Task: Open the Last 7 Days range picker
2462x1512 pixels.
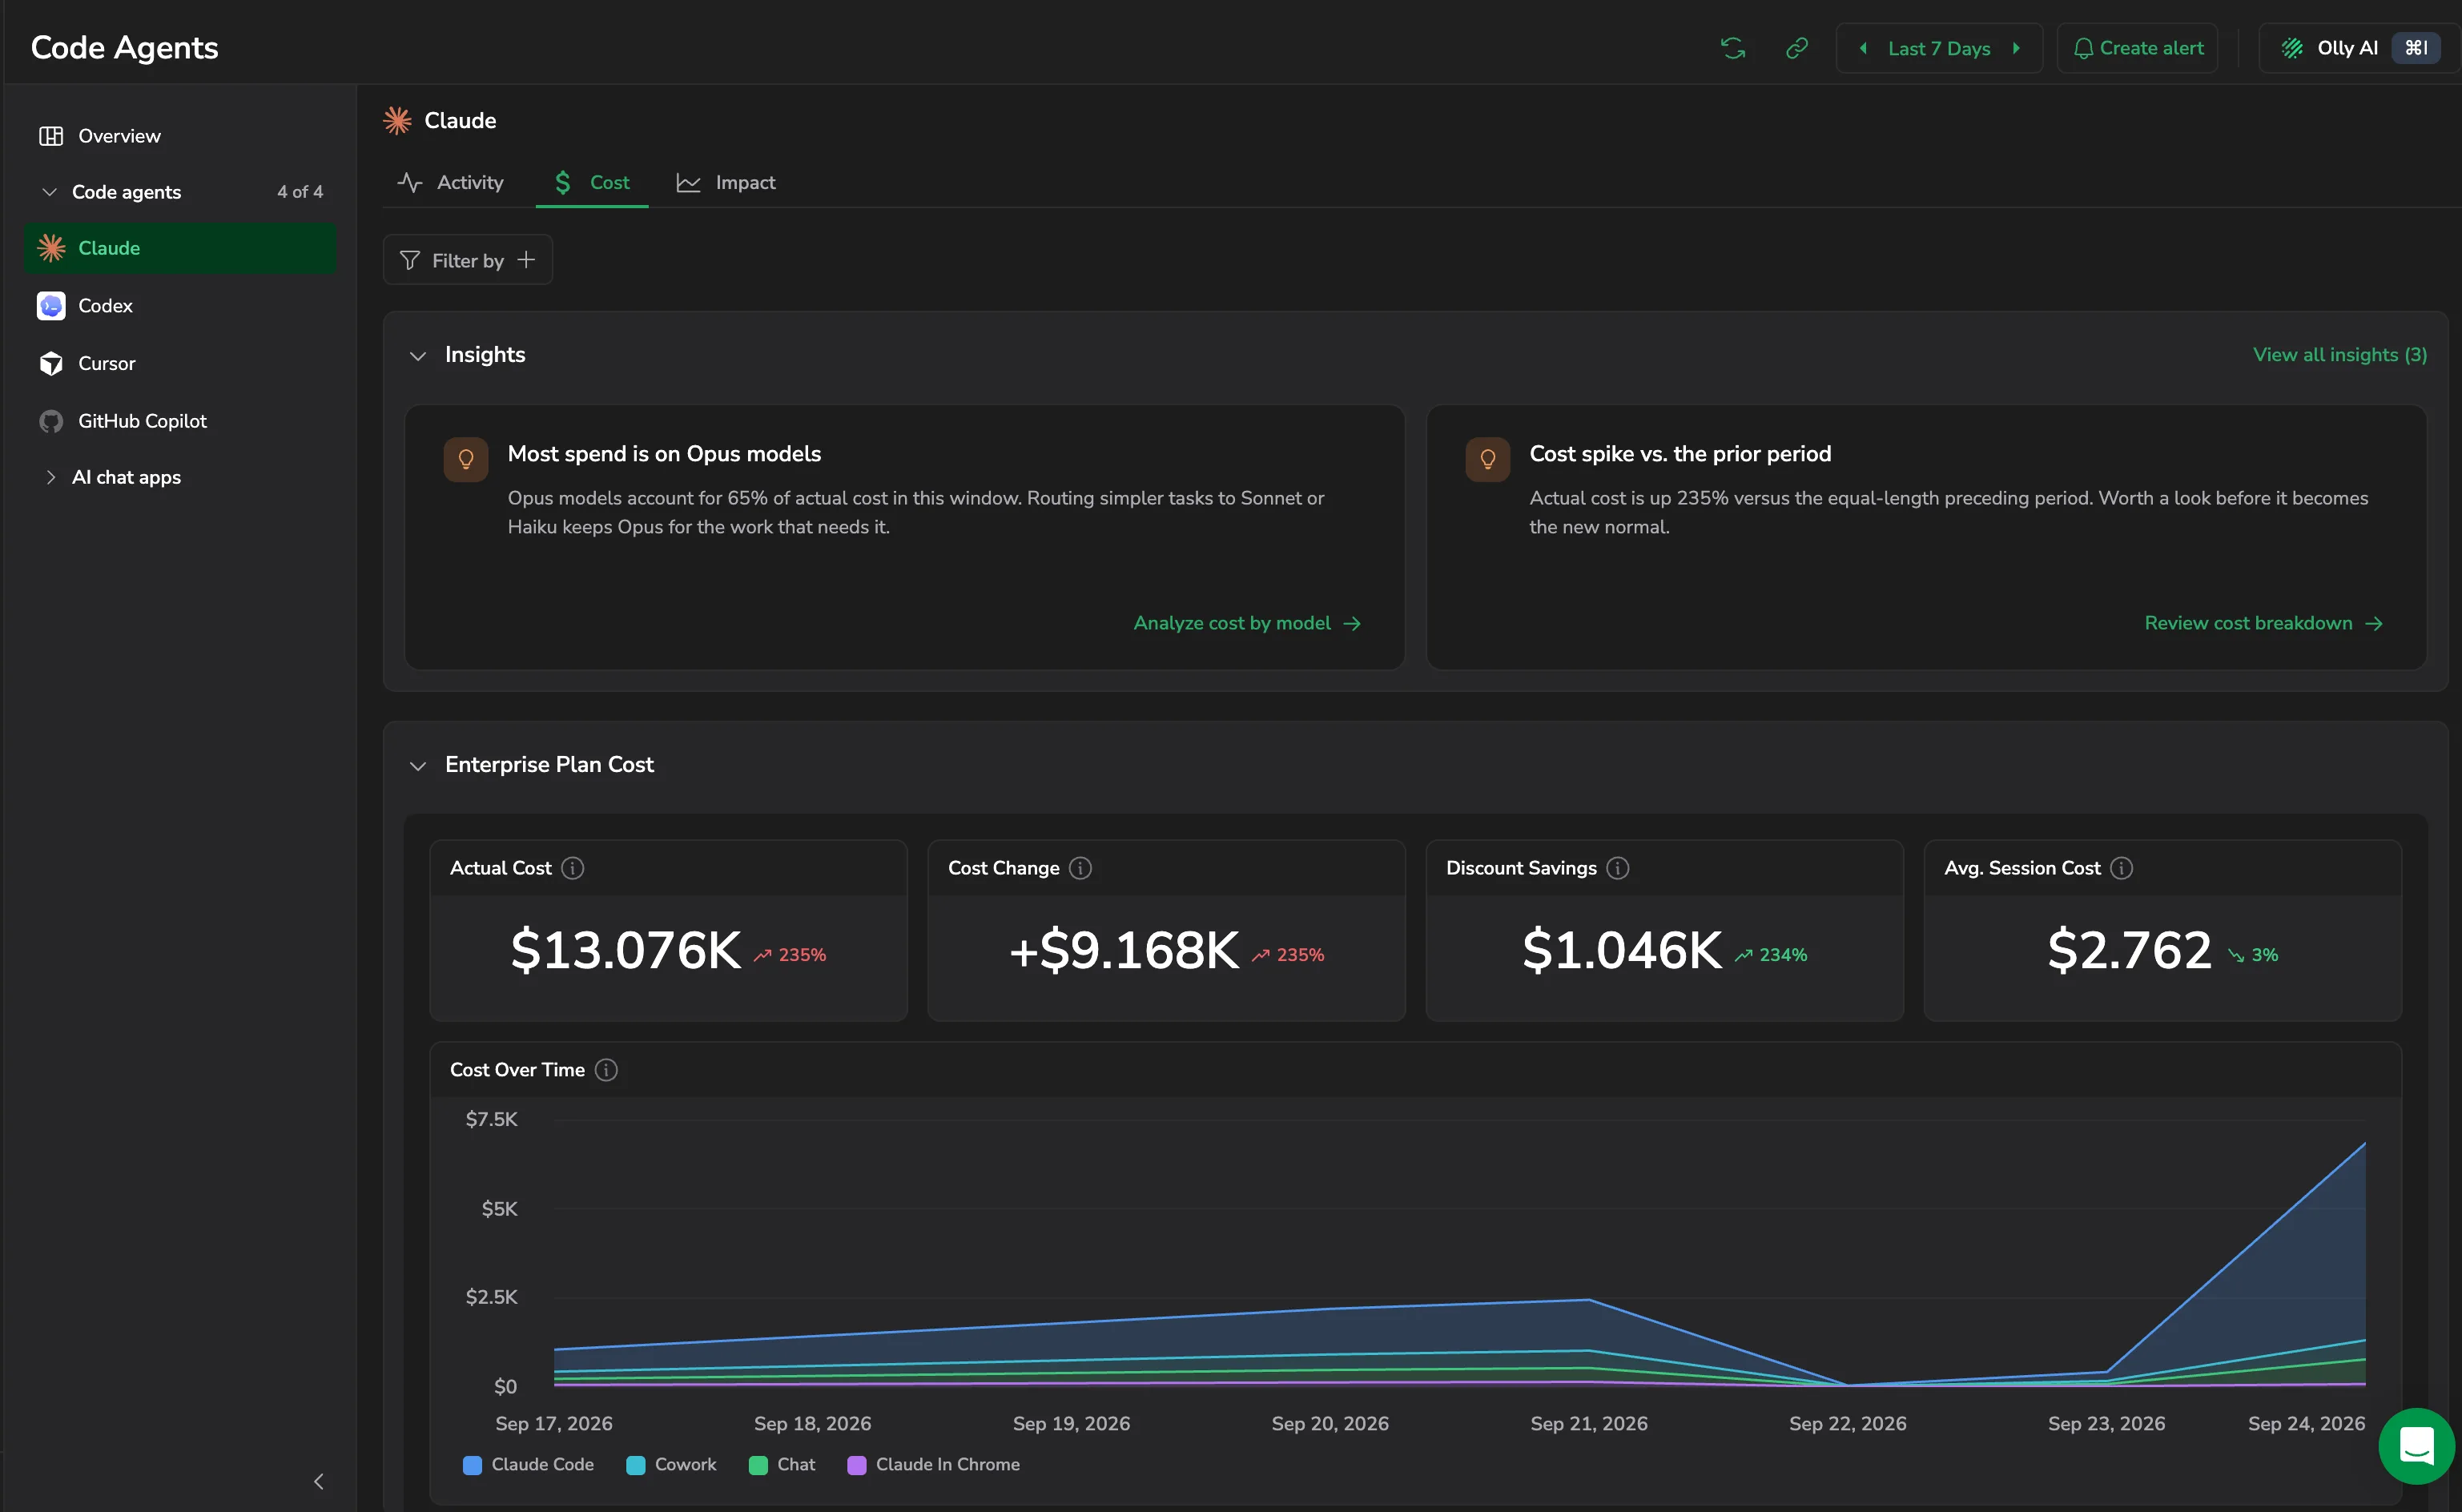Action: pos(1939,48)
